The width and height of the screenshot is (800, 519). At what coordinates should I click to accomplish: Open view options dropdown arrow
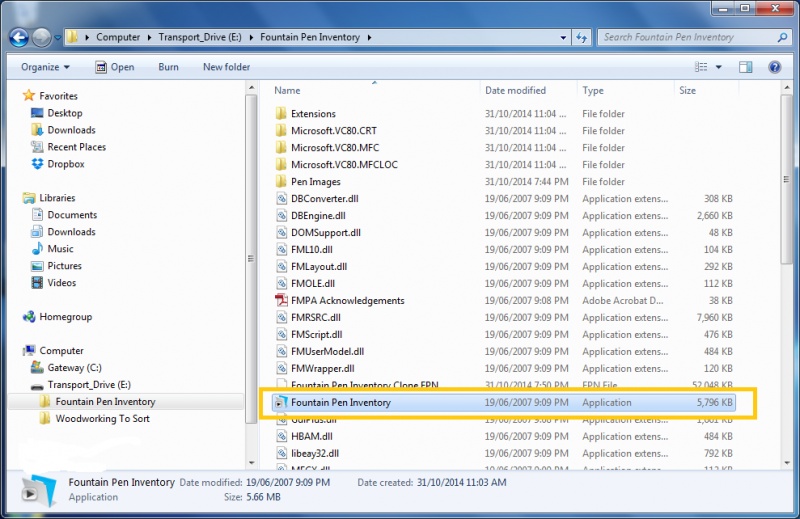(718, 67)
